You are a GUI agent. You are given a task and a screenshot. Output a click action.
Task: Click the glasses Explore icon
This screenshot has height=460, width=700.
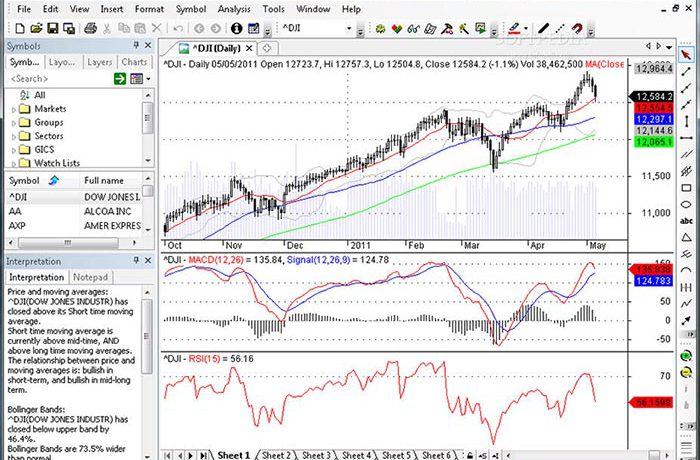413,29
